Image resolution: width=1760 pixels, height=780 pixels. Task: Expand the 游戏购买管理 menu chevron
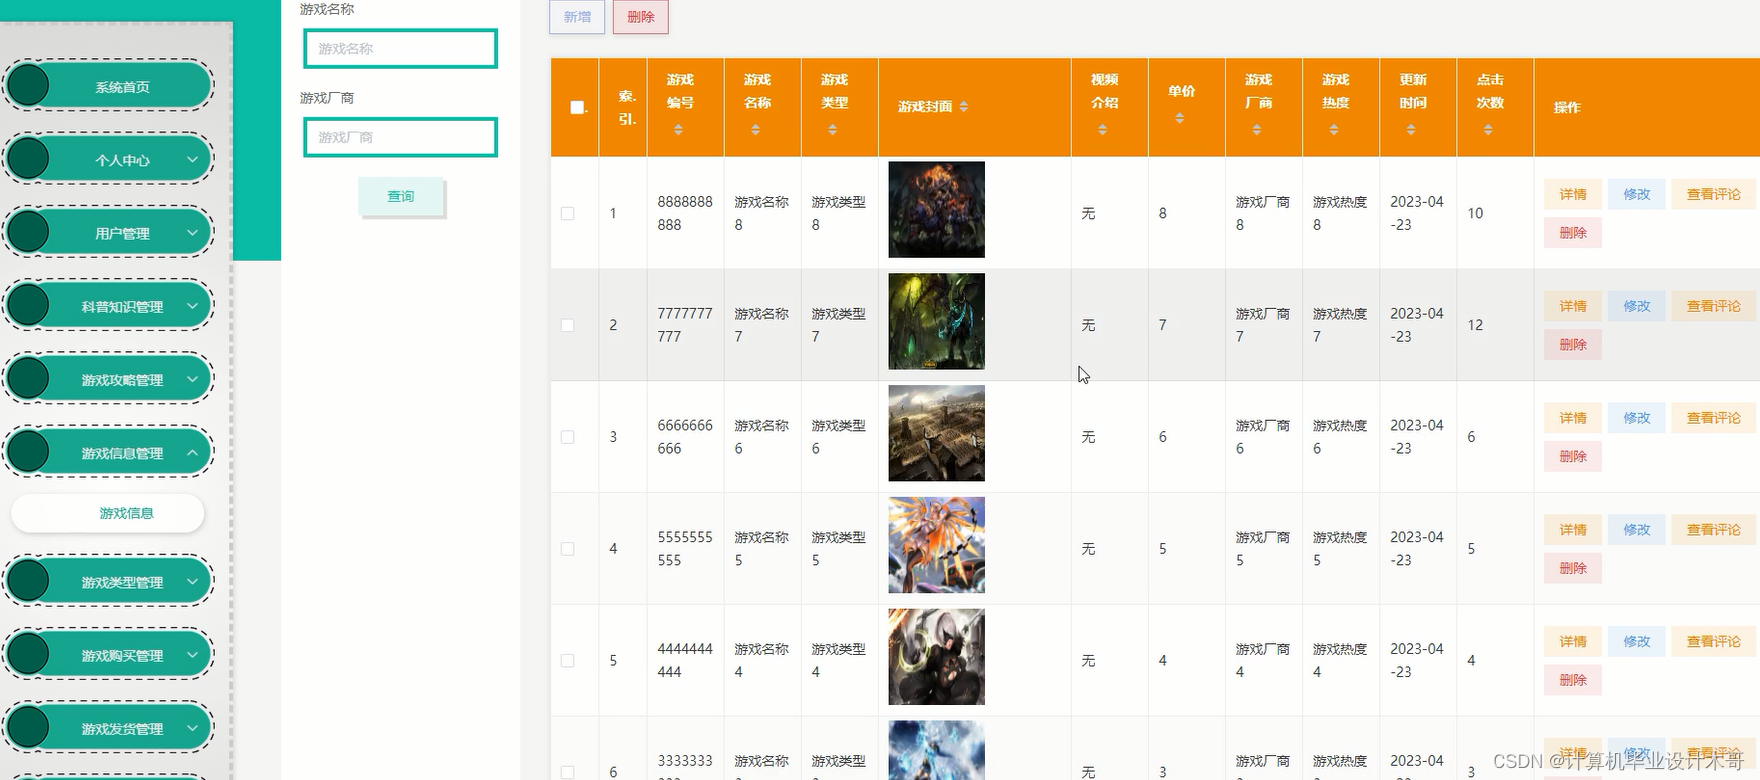click(x=192, y=655)
